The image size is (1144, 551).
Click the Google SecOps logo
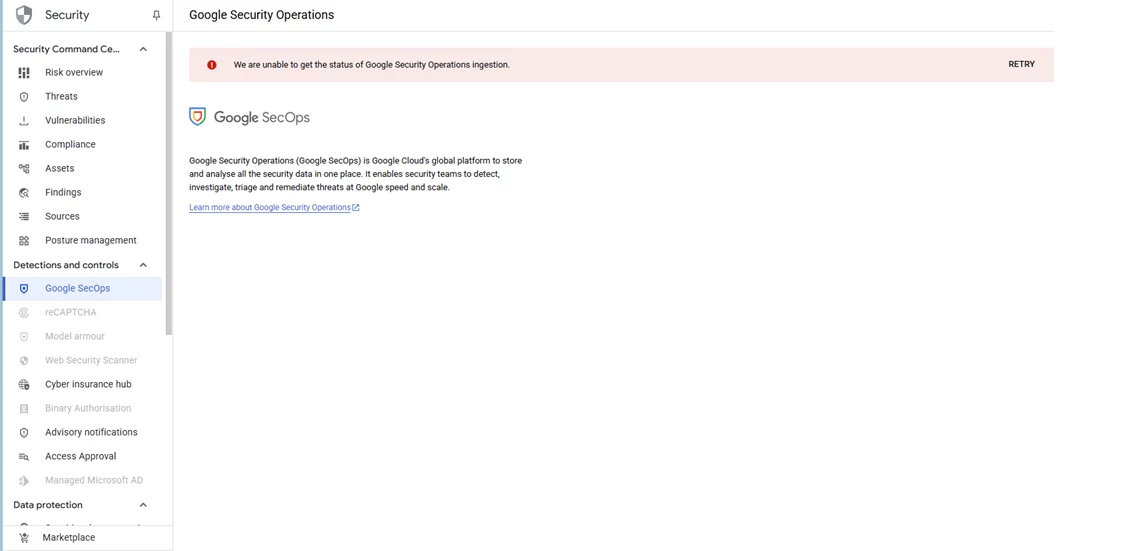tap(250, 117)
